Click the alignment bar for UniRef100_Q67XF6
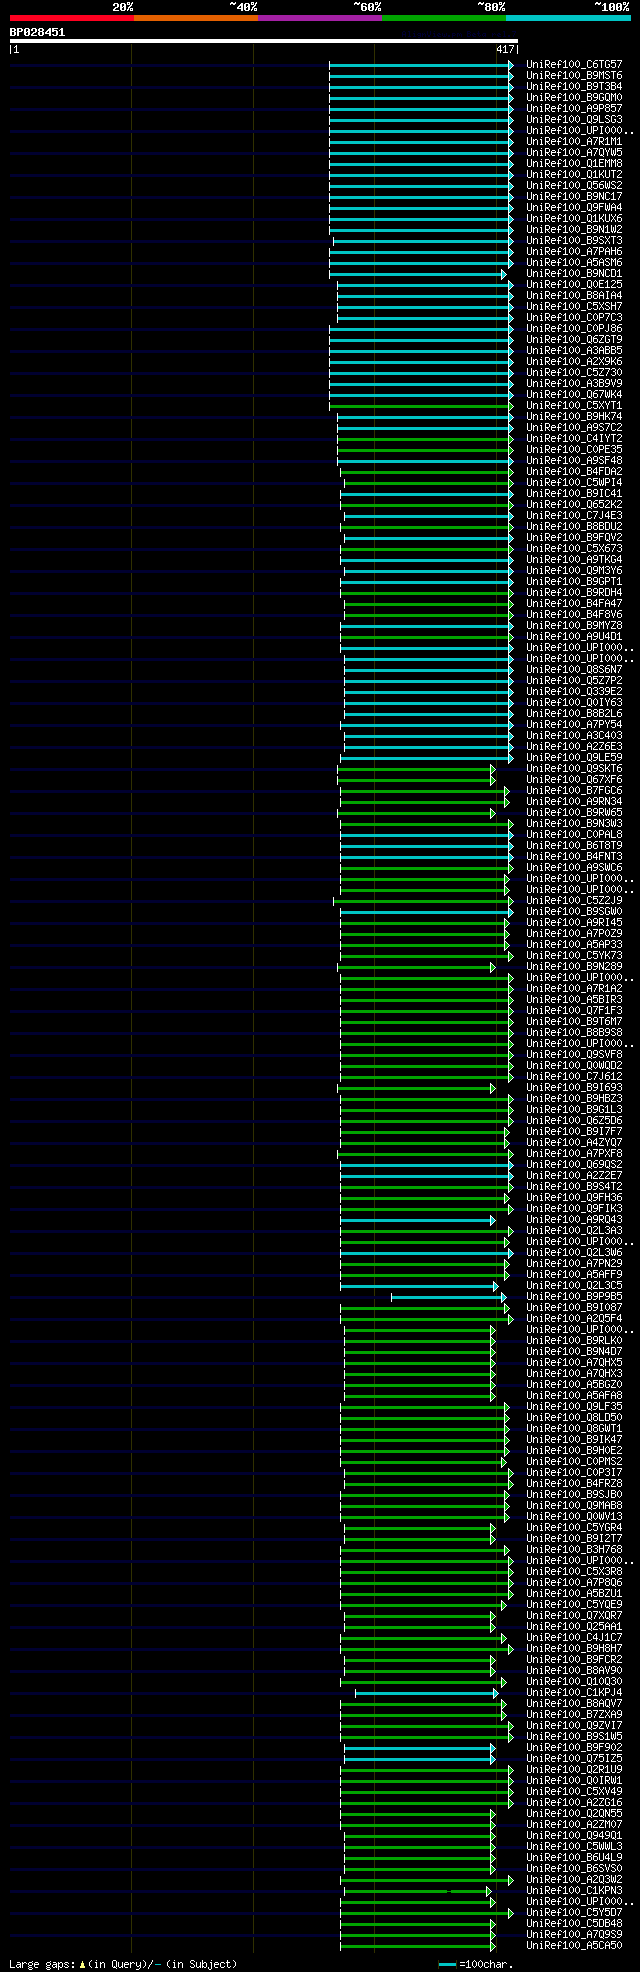The image size is (640, 1972). [x=416, y=779]
